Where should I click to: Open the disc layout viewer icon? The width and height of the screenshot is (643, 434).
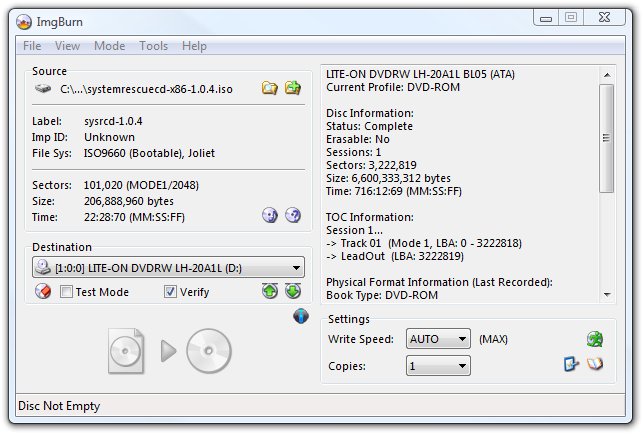270,215
